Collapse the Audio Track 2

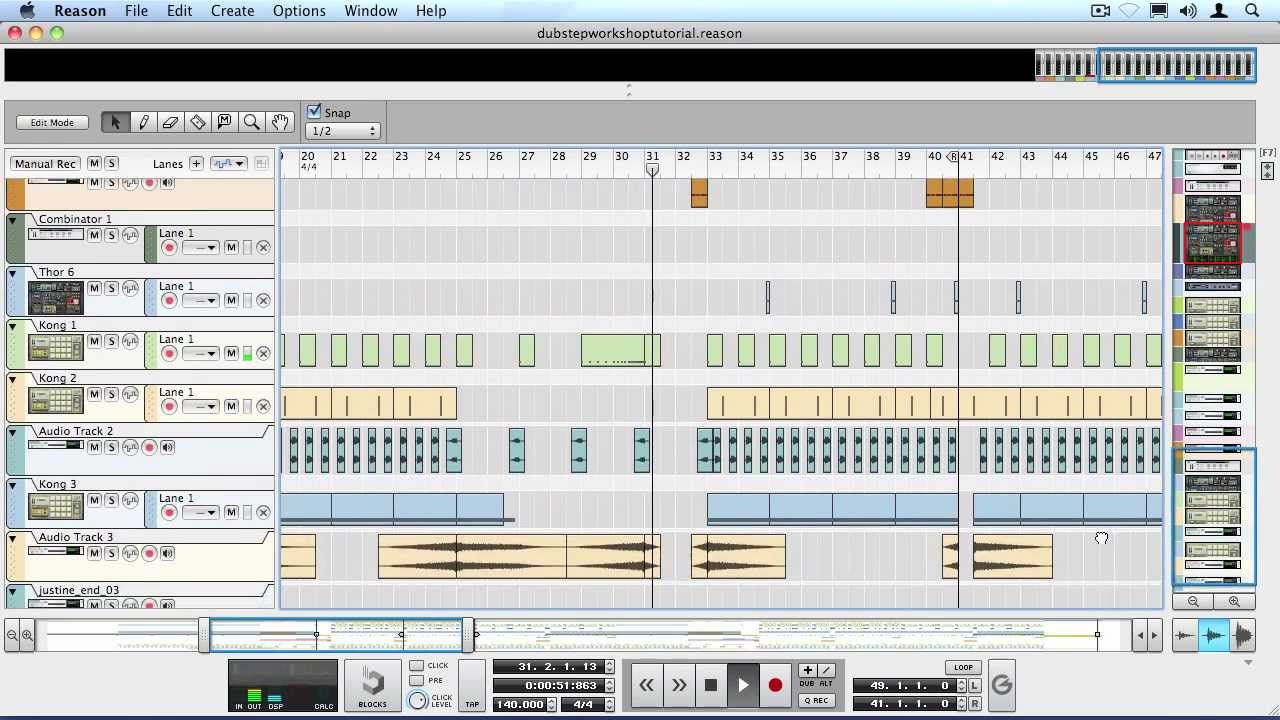click(x=13, y=431)
